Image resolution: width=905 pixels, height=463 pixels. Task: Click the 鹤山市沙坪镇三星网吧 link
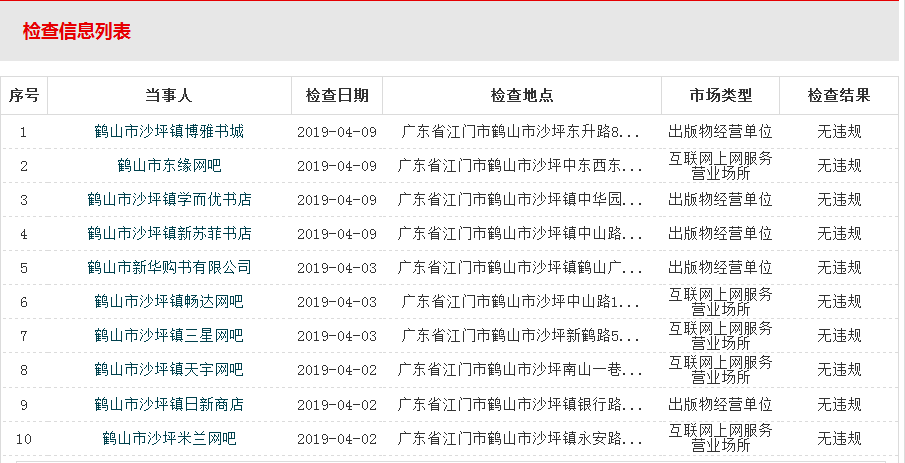click(x=169, y=335)
